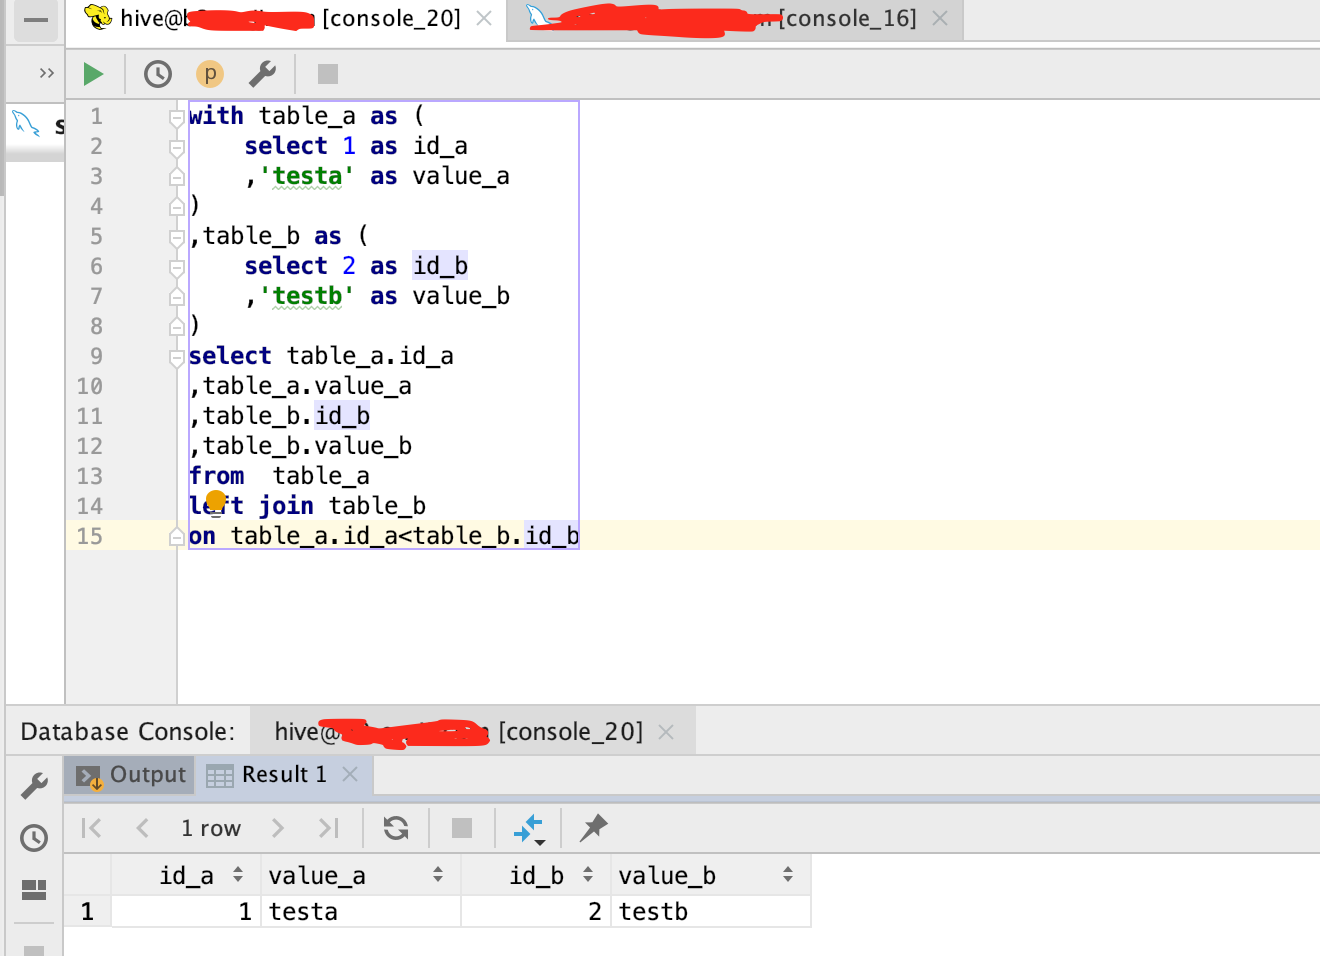Open the data comparison icon in result toolbar
This screenshot has width=1320, height=956.
527,828
